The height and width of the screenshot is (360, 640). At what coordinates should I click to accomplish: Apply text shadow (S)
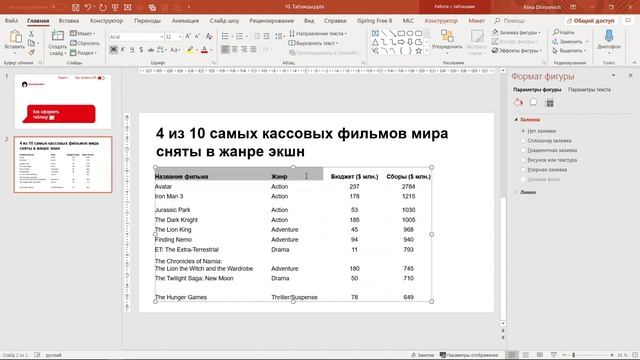click(x=141, y=50)
